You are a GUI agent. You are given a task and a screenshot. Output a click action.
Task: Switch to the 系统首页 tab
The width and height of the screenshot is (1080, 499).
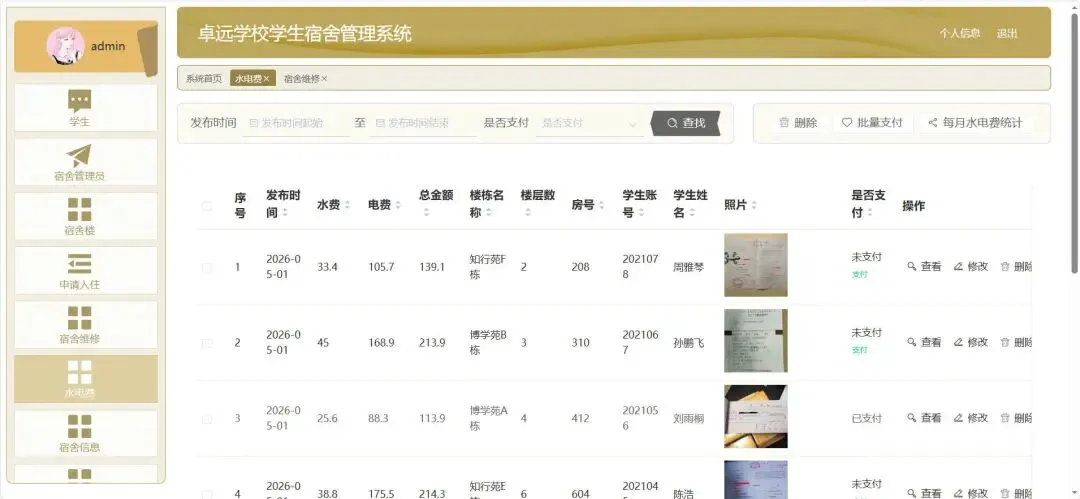tap(204, 79)
